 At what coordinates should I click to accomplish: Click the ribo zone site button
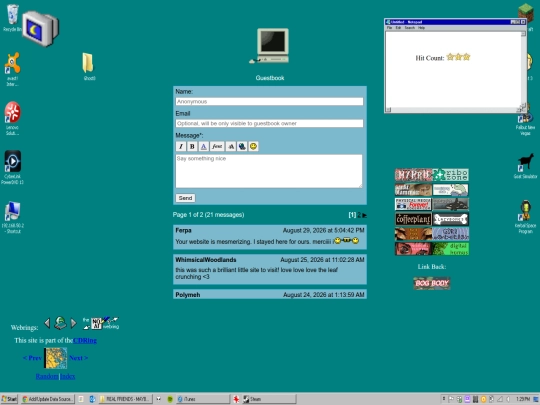pos(450,175)
